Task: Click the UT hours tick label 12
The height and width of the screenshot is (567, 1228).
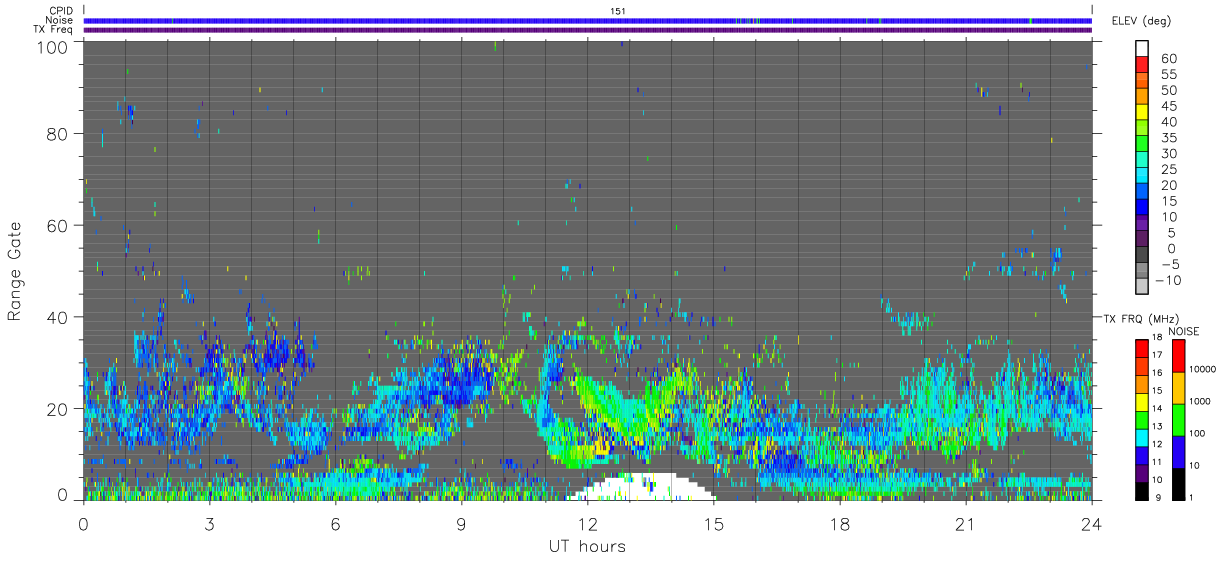Action: pyautogui.click(x=588, y=523)
